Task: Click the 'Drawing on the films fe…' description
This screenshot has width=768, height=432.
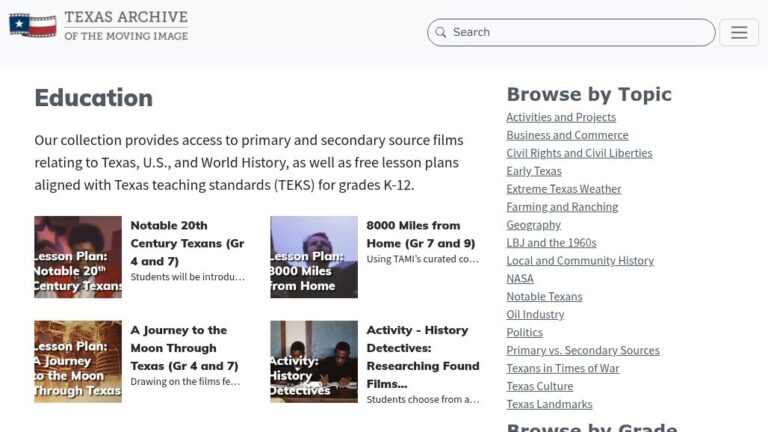Action: tap(185, 382)
